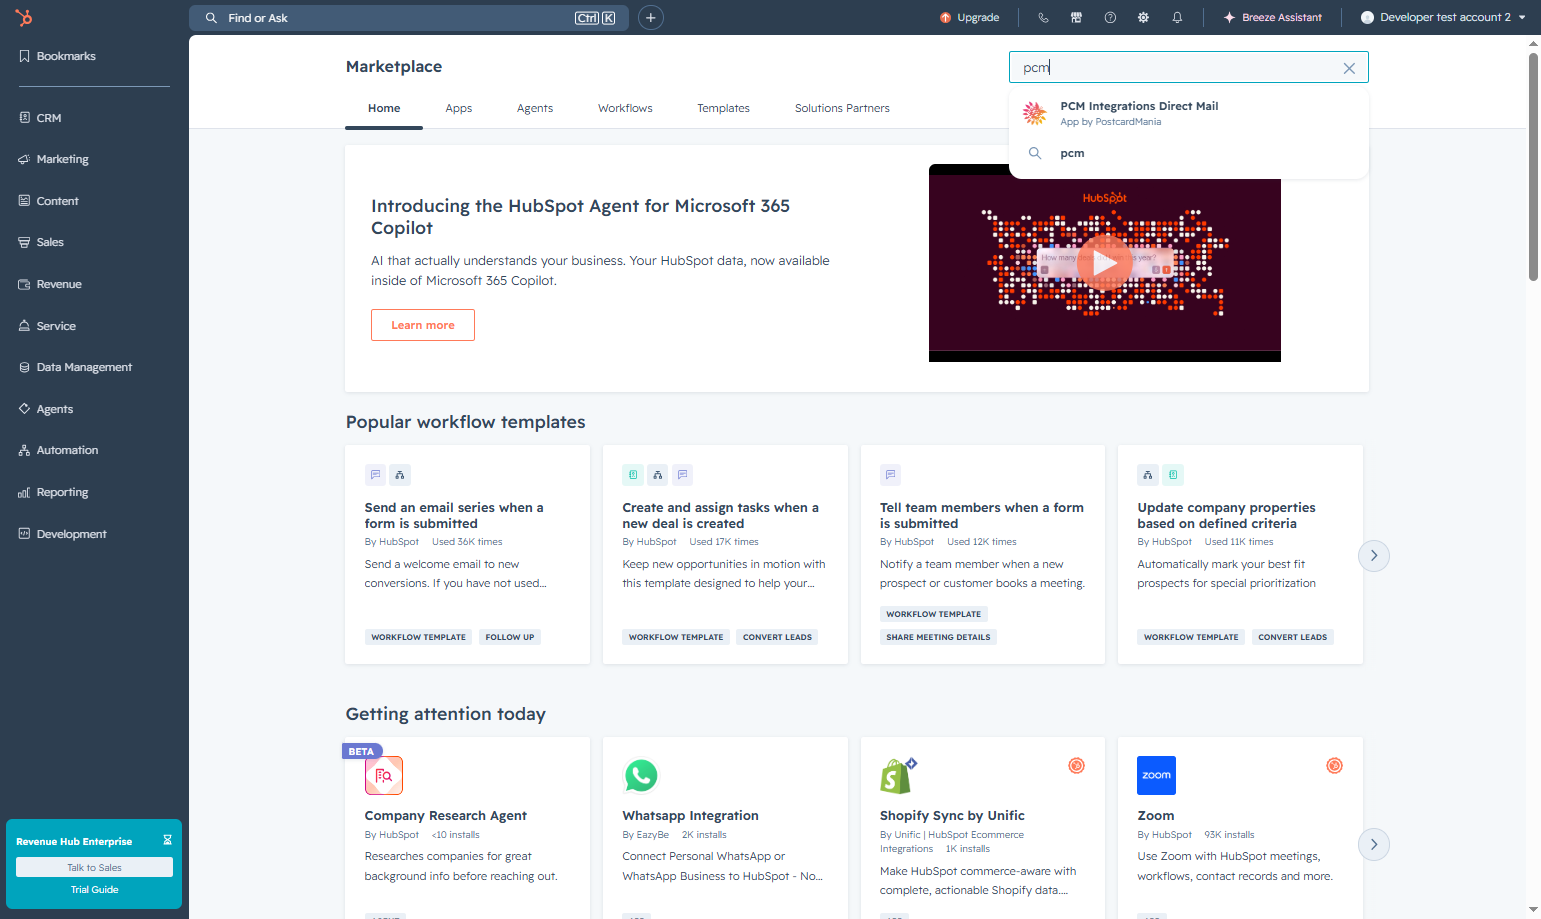
Task: Show next Getting attention today apps
Action: point(1374,844)
